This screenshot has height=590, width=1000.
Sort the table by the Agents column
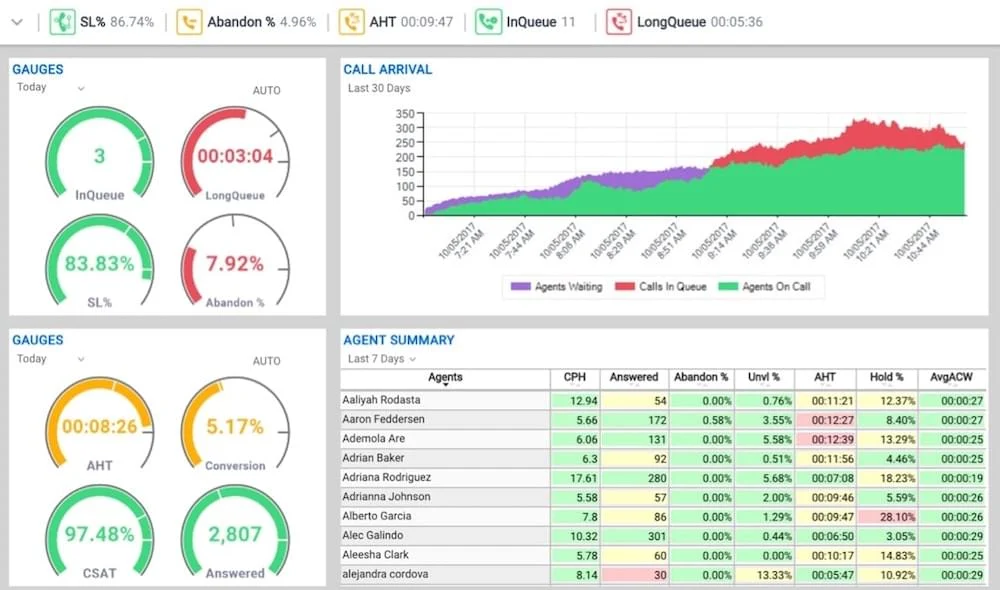coord(445,378)
